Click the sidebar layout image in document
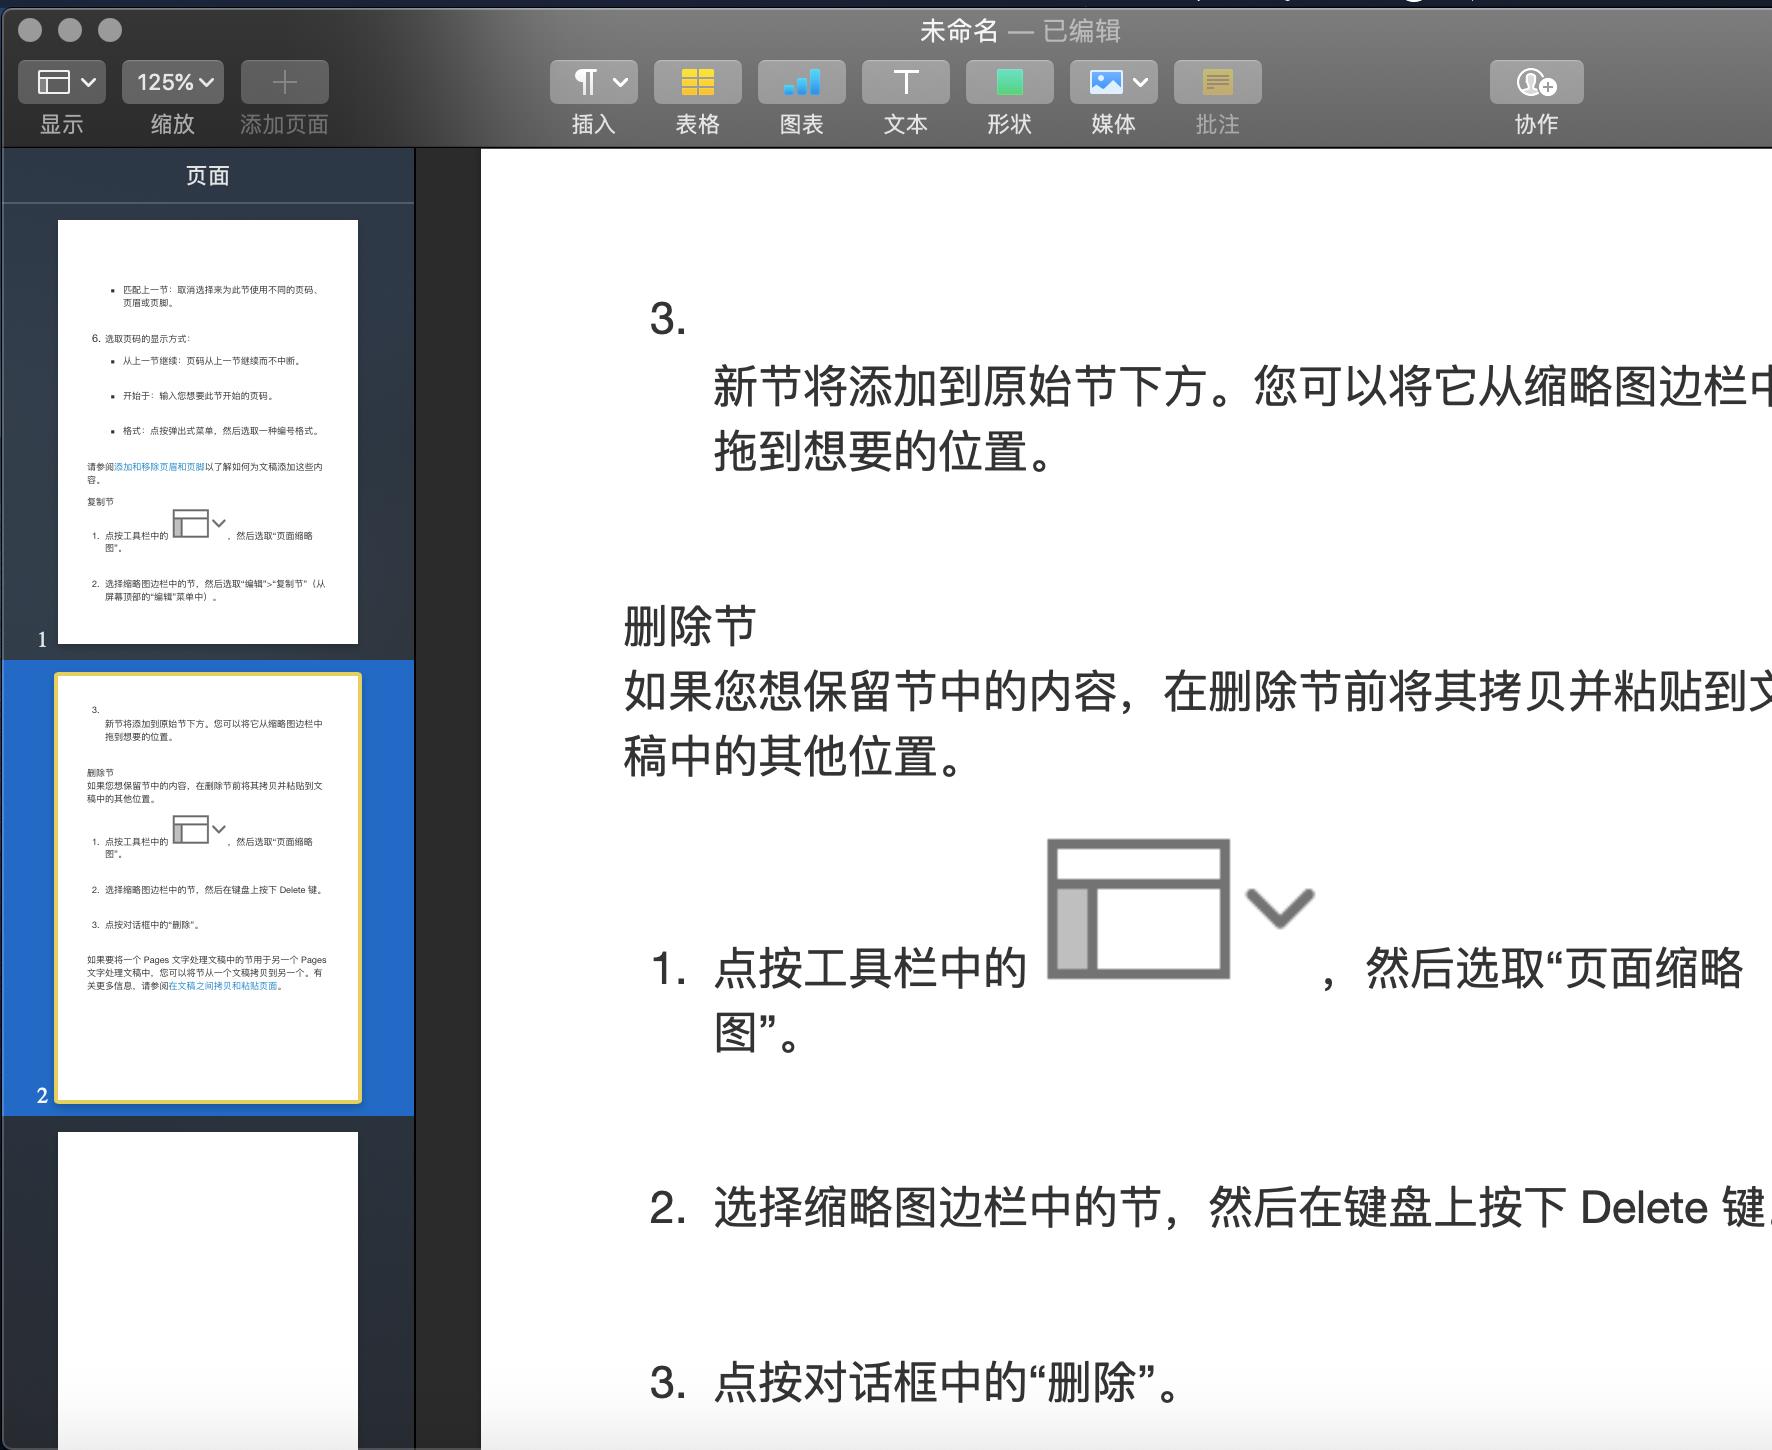The image size is (1772, 1450). [1139, 908]
